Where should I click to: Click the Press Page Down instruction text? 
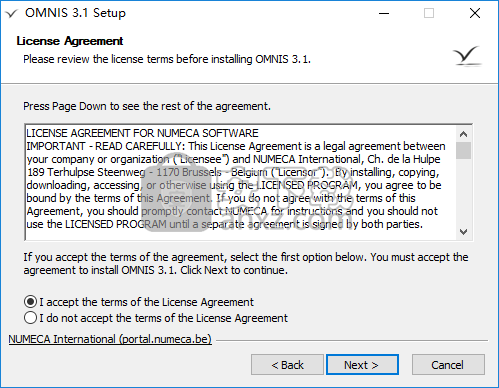[147, 106]
